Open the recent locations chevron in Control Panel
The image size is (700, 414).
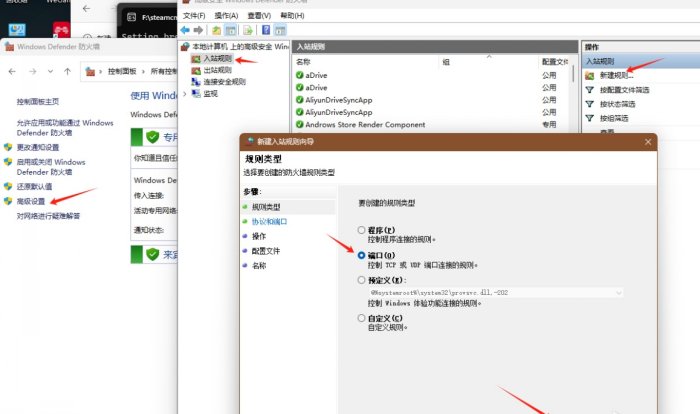coord(50,72)
